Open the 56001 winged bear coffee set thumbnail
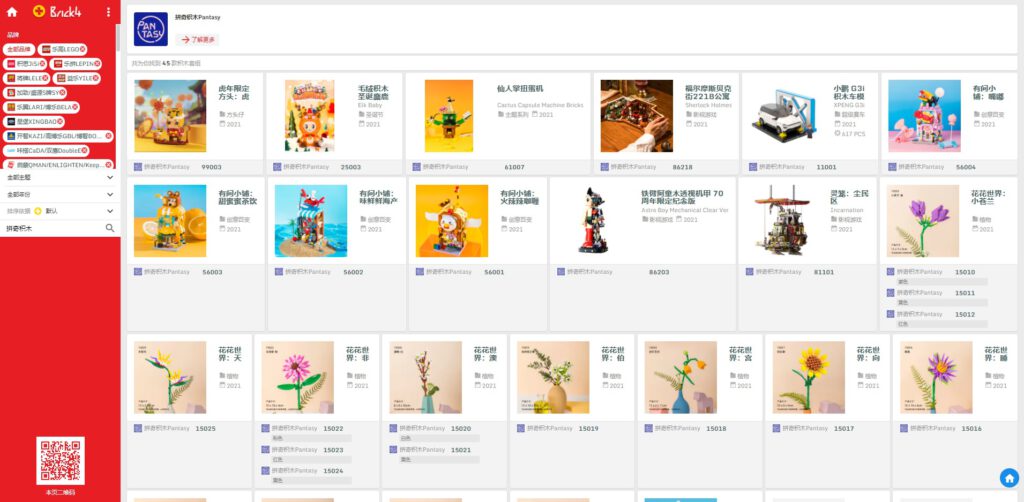This screenshot has width=1024, height=502. 452,221
